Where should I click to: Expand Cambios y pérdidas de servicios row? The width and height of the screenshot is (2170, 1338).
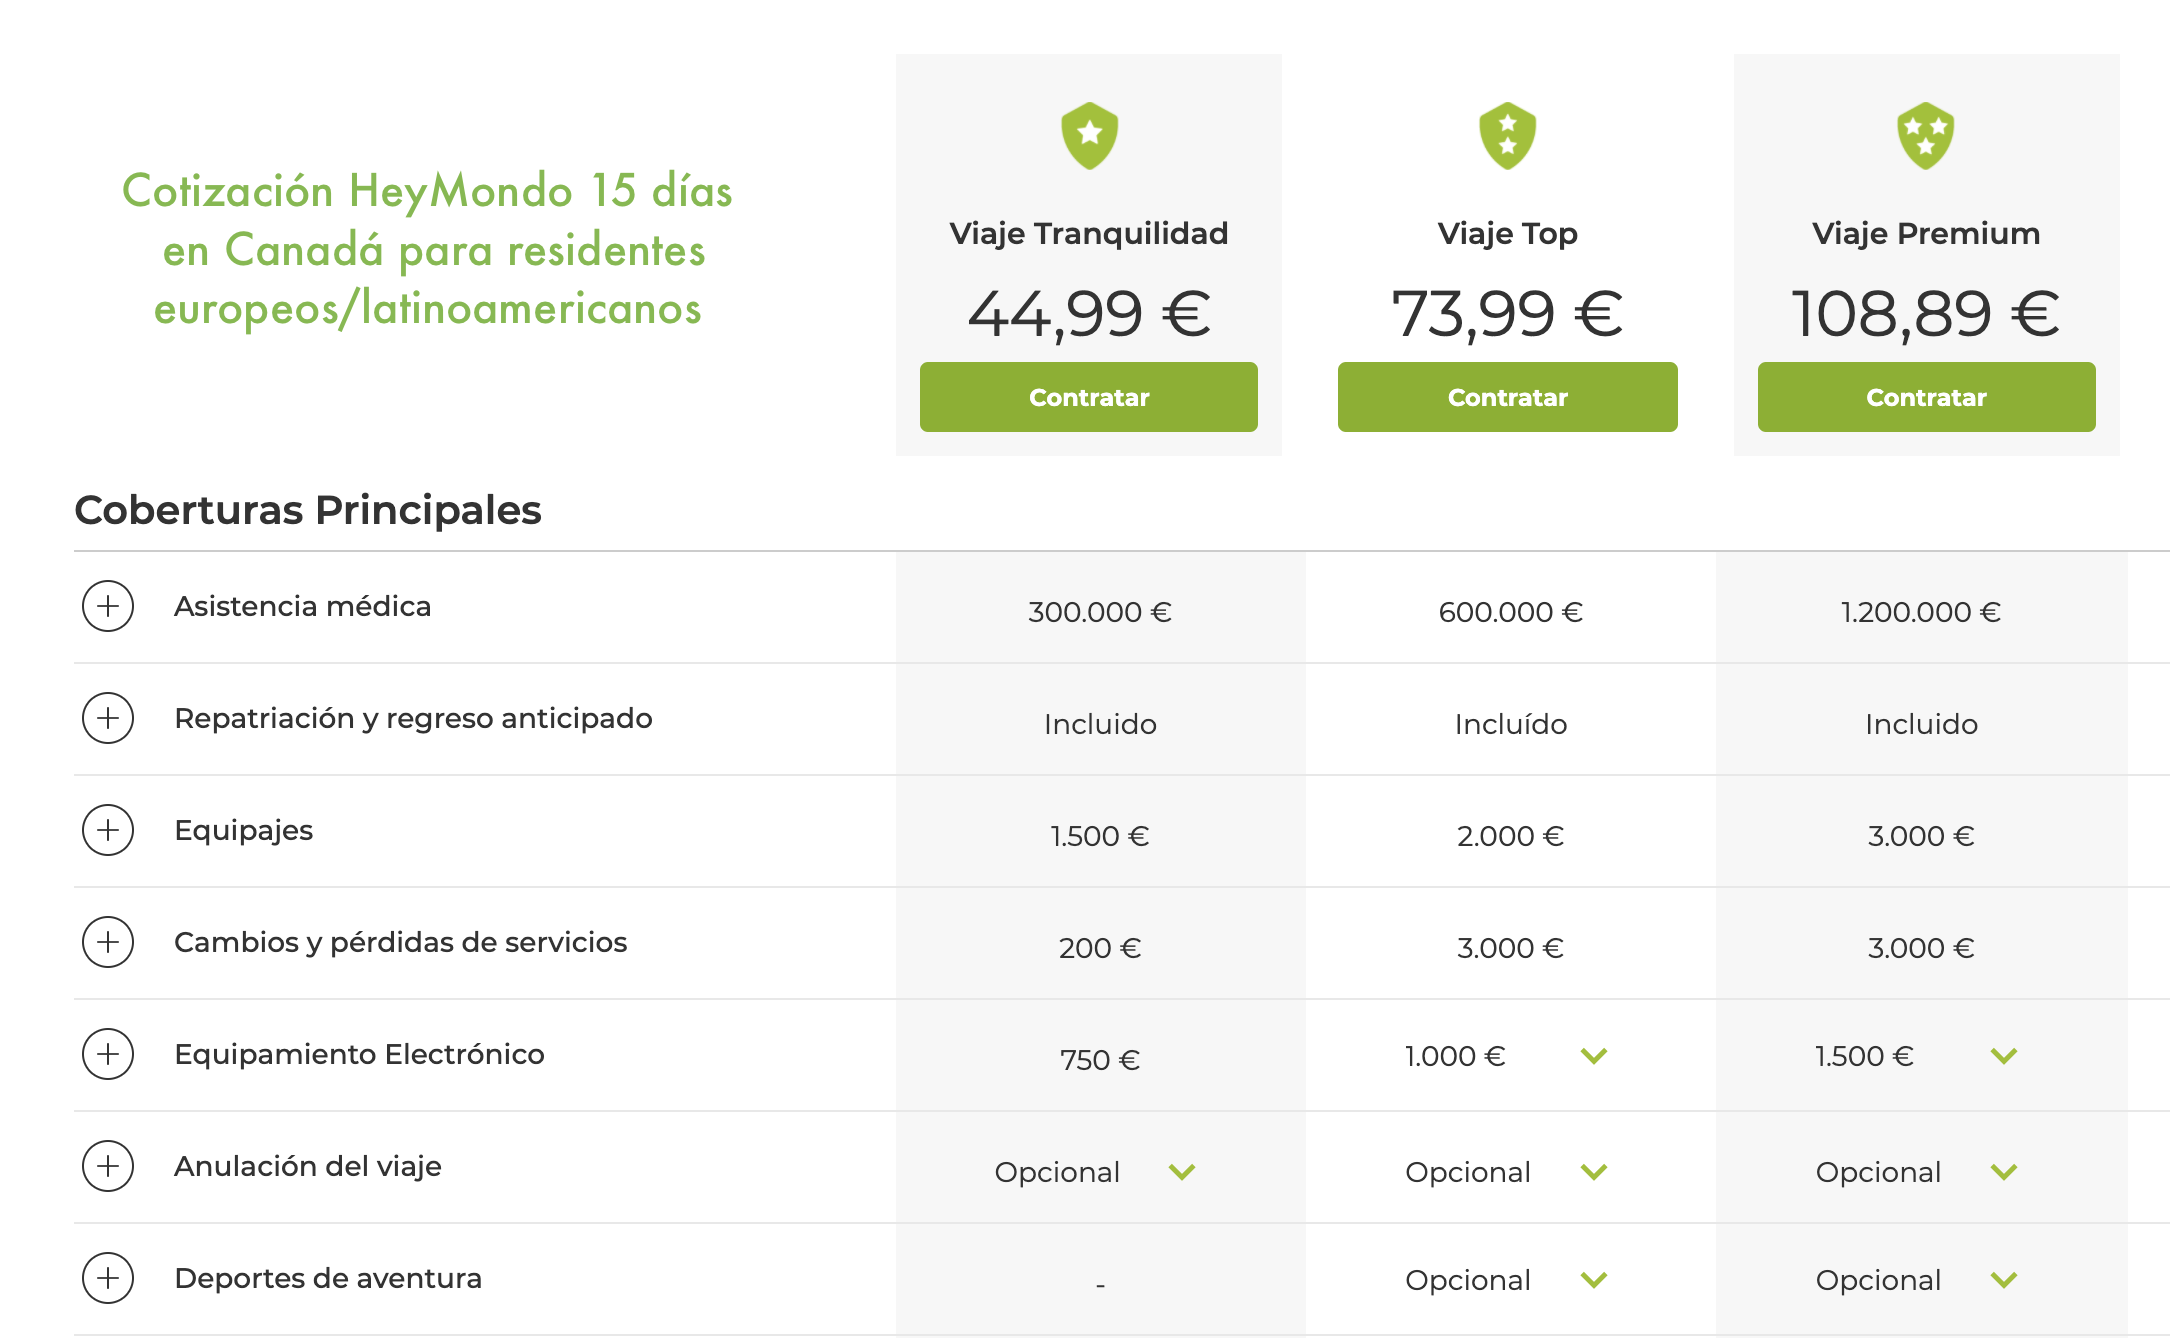108,942
